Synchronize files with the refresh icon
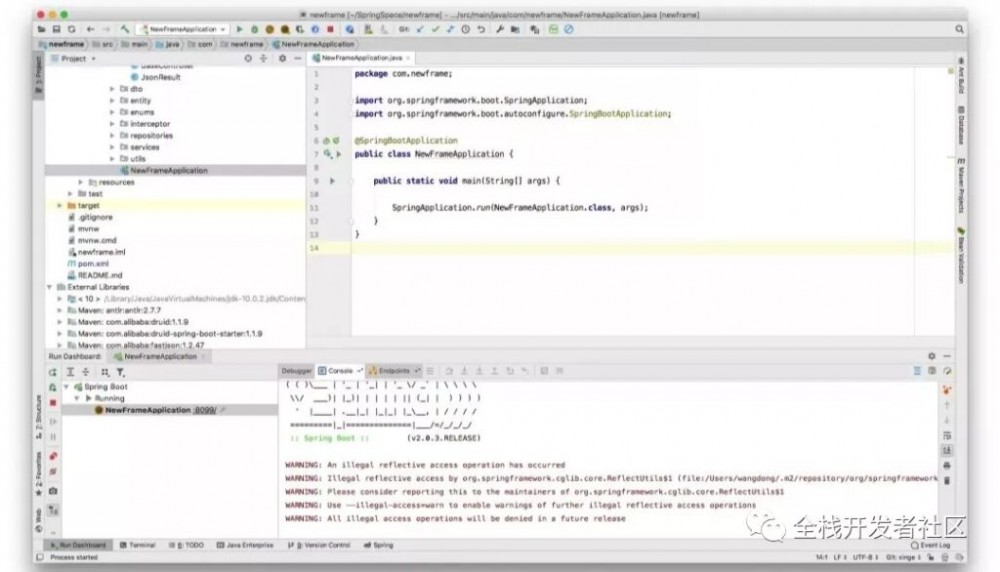Viewport: 1000px width, 572px height. coord(71,29)
